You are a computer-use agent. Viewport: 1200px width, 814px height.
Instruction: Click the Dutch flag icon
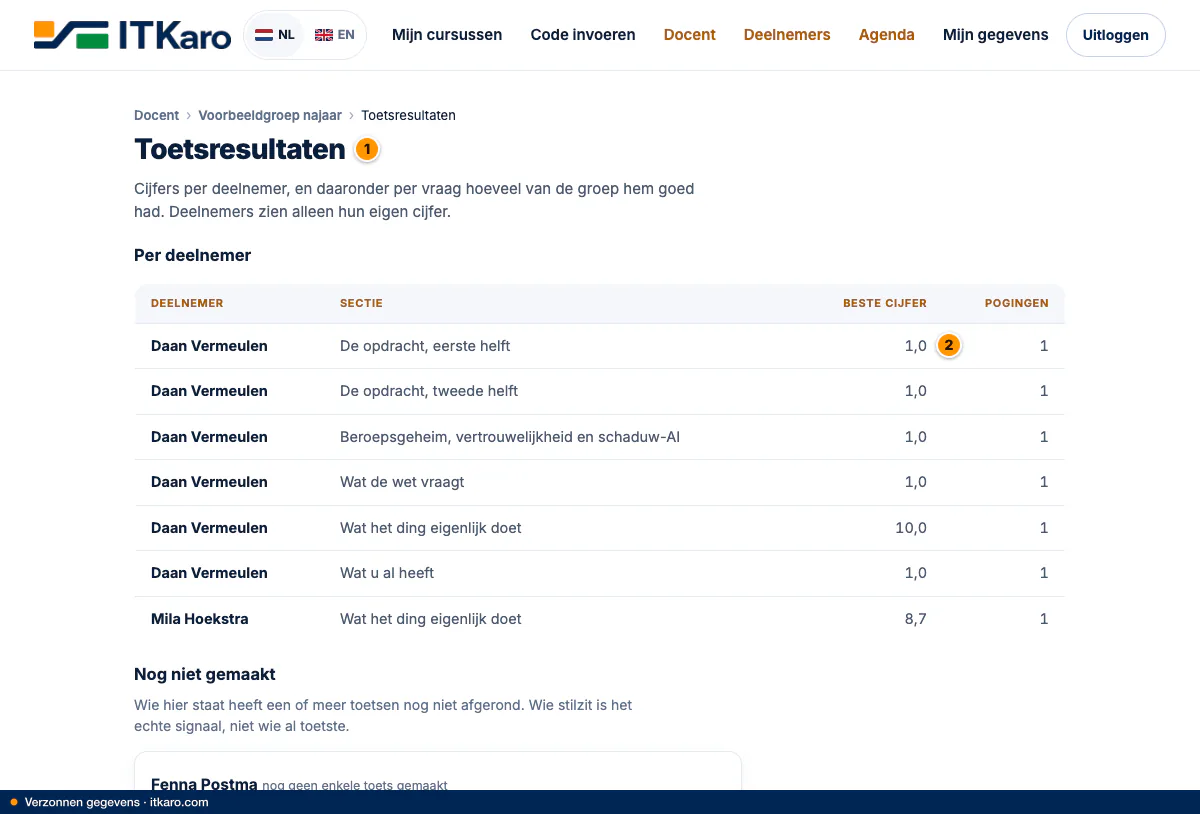(x=264, y=35)
